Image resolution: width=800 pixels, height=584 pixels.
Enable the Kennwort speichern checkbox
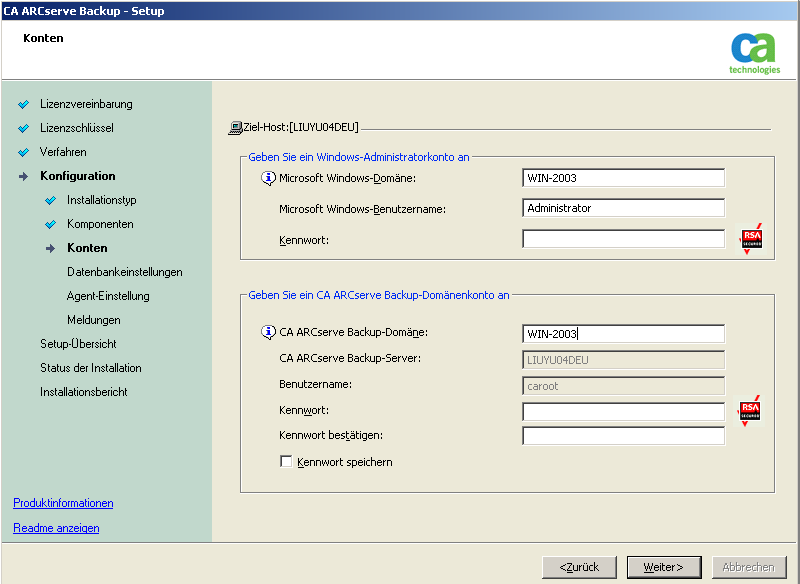pyautogui.click(x=287, y=462)
